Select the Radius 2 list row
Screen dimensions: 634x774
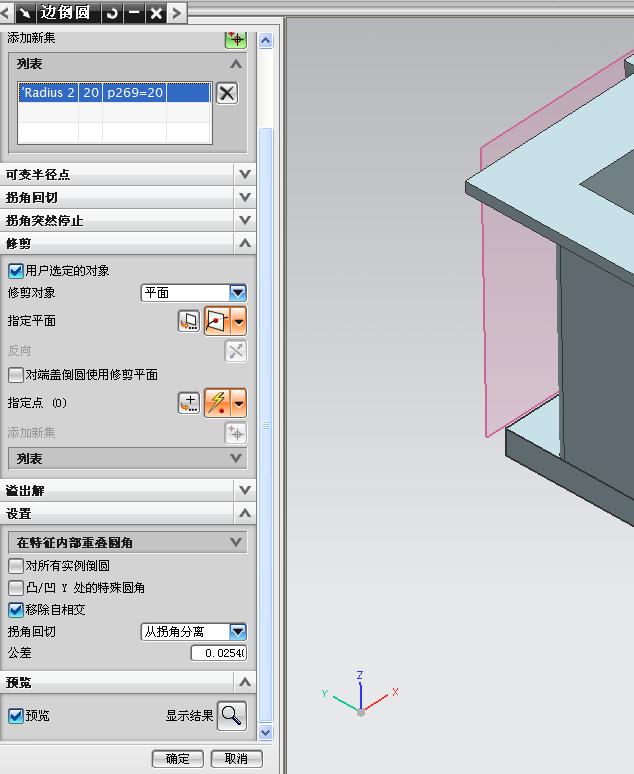[115, 92]
